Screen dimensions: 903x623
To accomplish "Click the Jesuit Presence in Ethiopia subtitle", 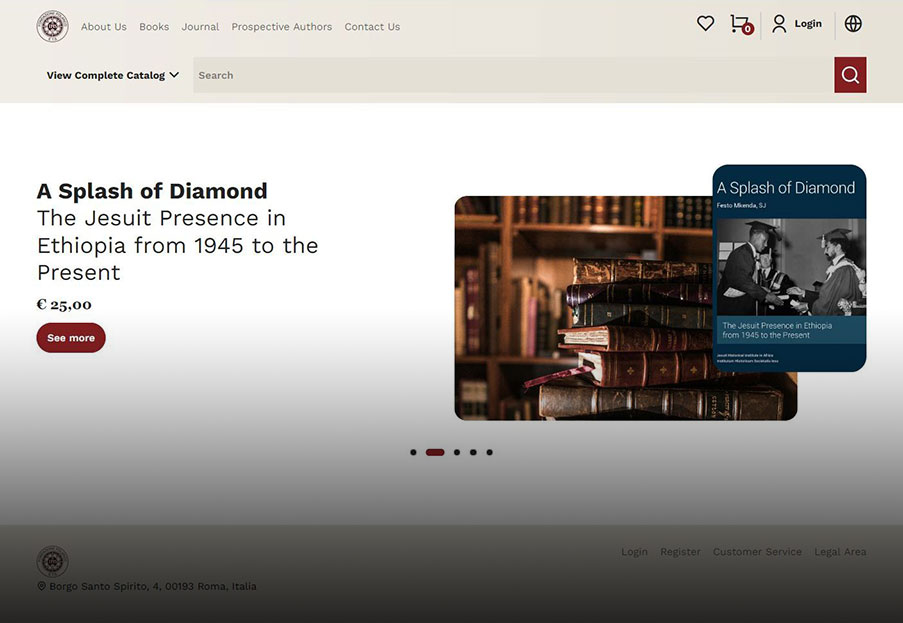I will click(x=177, y=245).
